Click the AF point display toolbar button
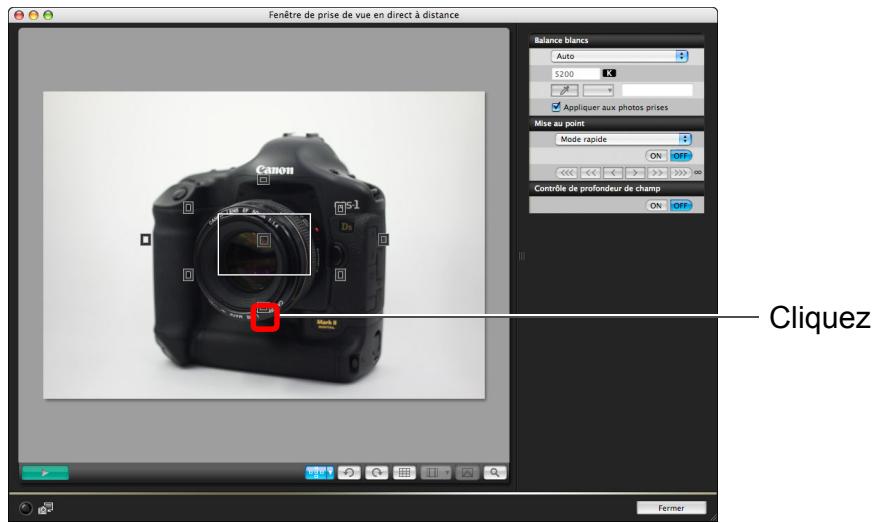The height and width of the screenshot is (523, 876). pos(316,473)
